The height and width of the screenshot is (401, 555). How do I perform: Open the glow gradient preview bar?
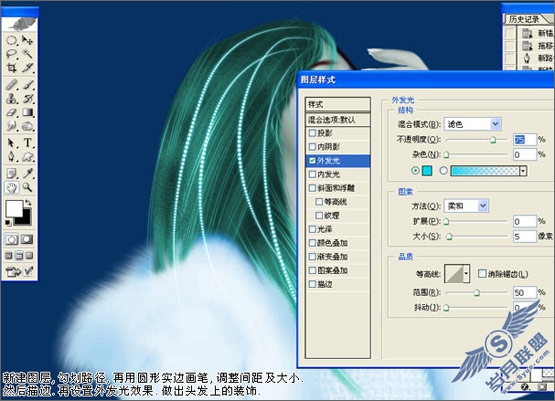pyautogui.click(x=485, y=171)
